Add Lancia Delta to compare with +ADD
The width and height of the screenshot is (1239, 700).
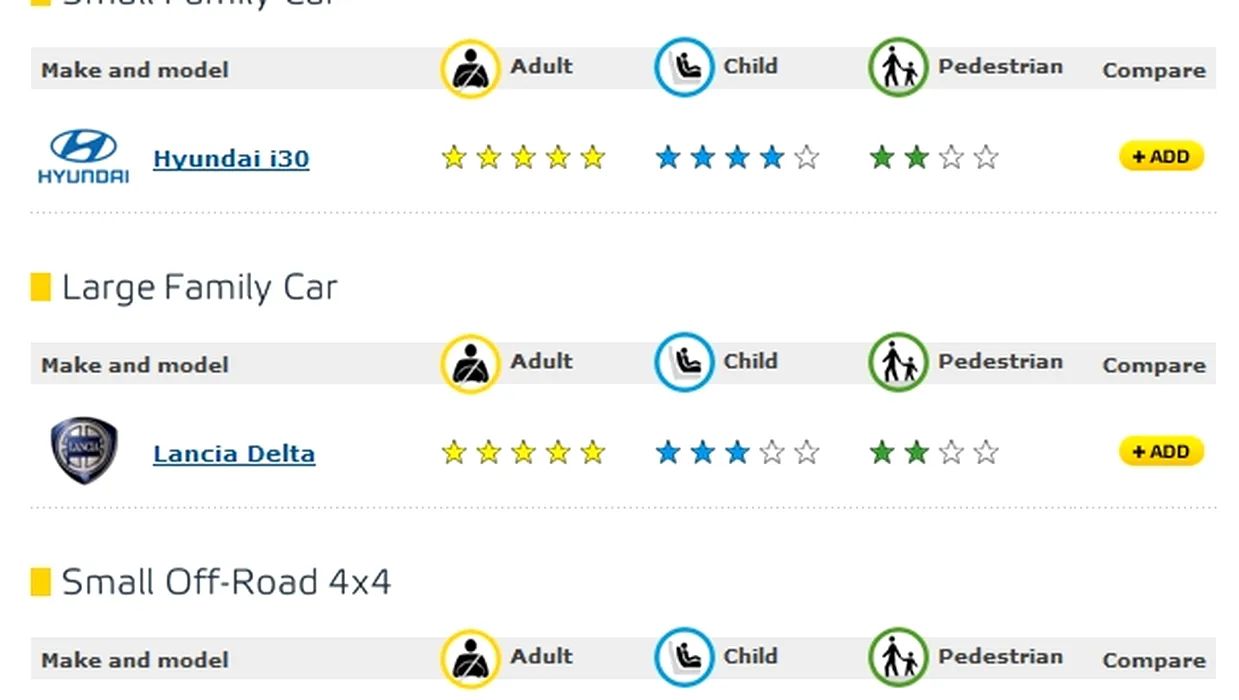click(1161, 451)
